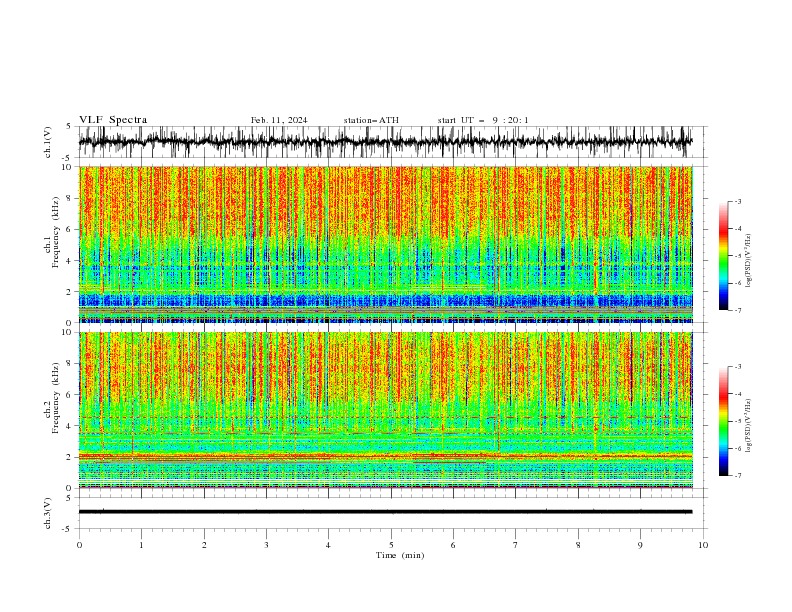The width and height of the screenshot is (792, 612).
Task: Click time axis tick label "9"
Action: [x=640, y=545]
